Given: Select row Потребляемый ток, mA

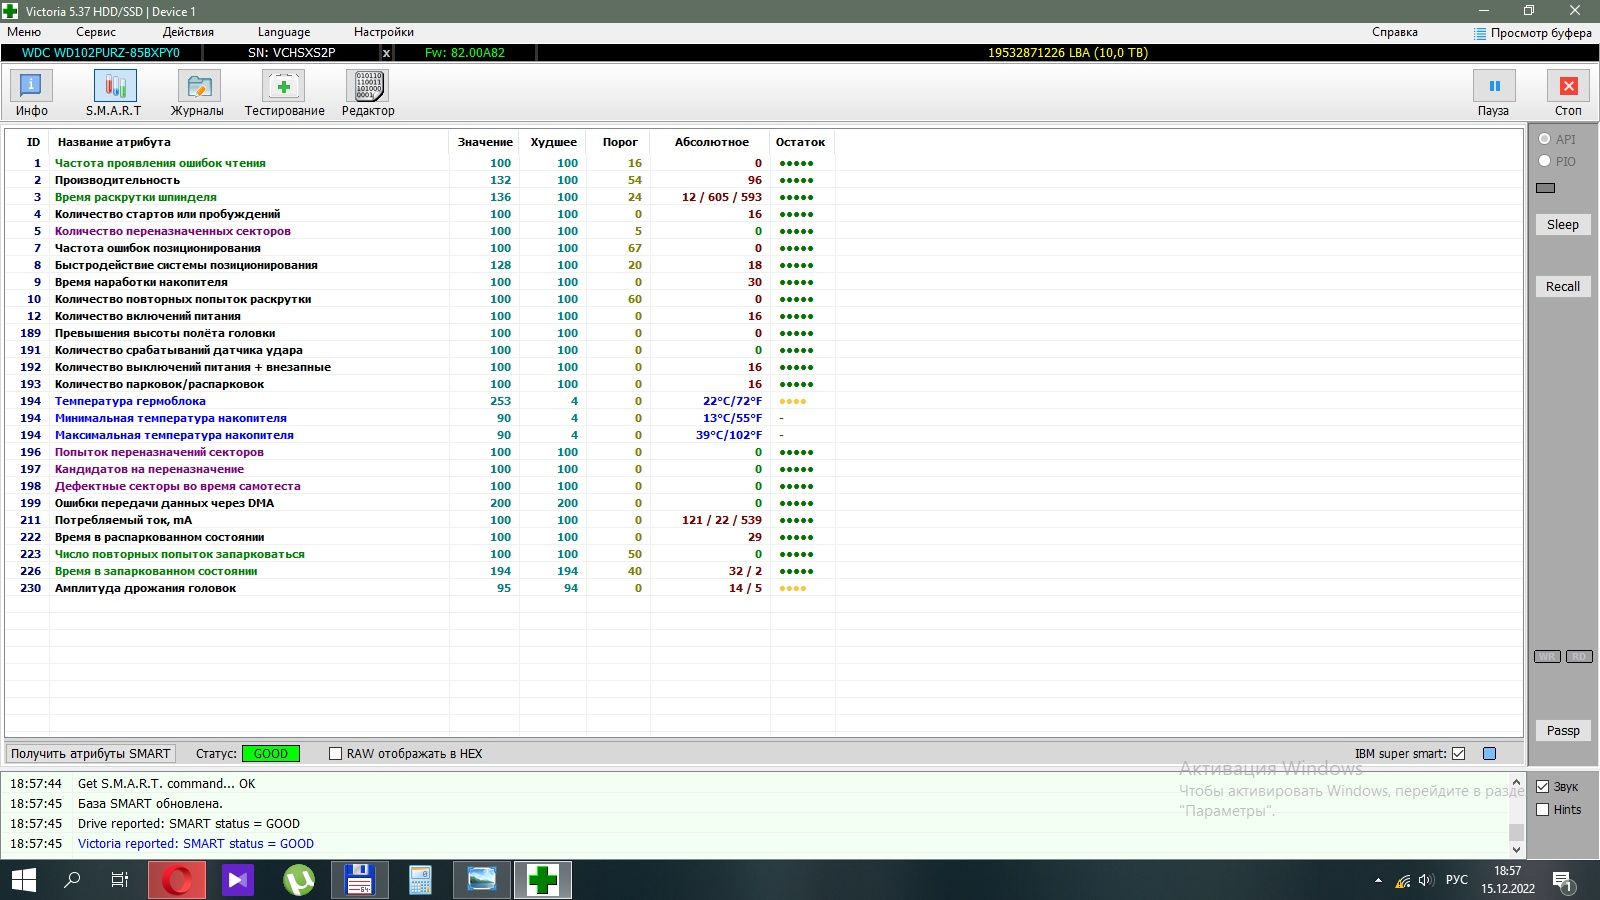Looking at the screenshot, I should [x=420, y=520].
